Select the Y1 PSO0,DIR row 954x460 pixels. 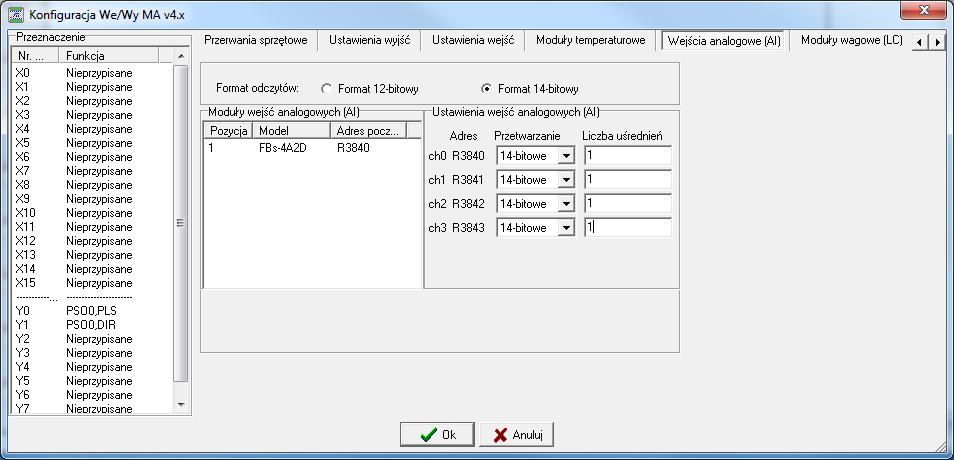[92, 325]
